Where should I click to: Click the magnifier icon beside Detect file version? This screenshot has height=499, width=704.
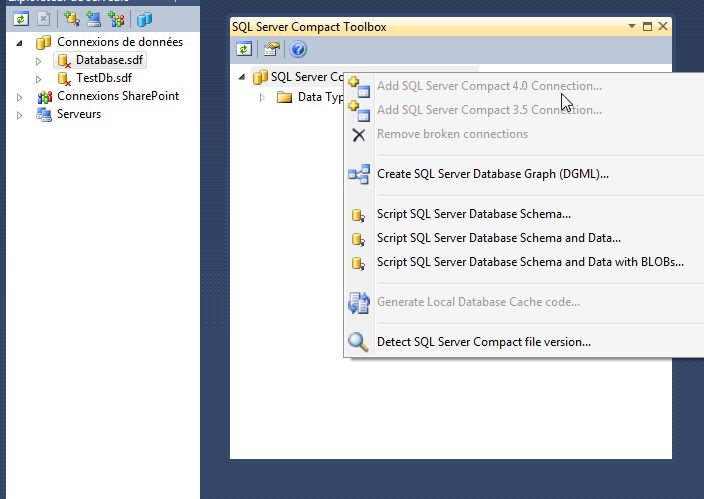pyautogui.click(x=358, y=342)
